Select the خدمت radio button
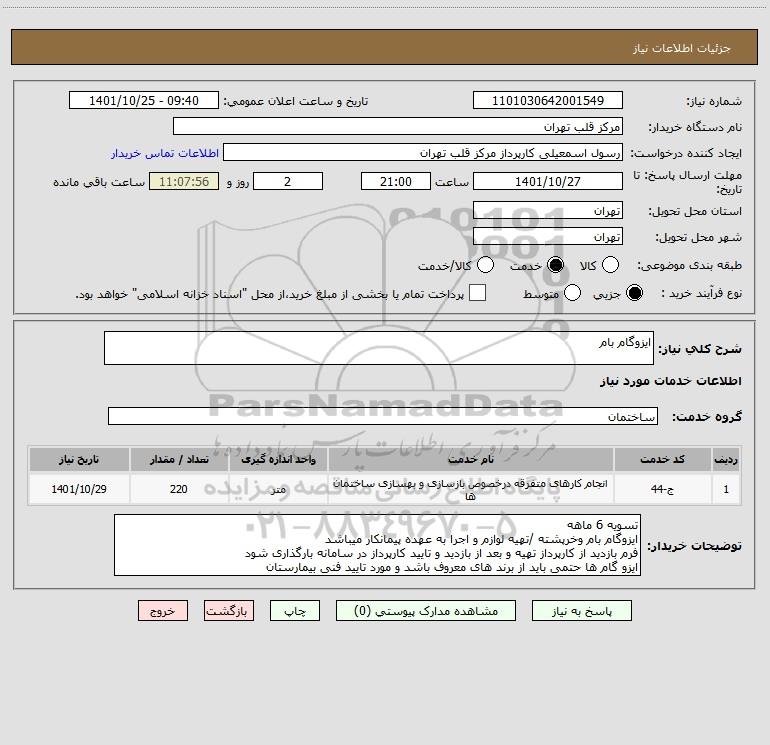The height and width of the screenshot is (745, 770). pyautogui.click(x=555, y=265)
